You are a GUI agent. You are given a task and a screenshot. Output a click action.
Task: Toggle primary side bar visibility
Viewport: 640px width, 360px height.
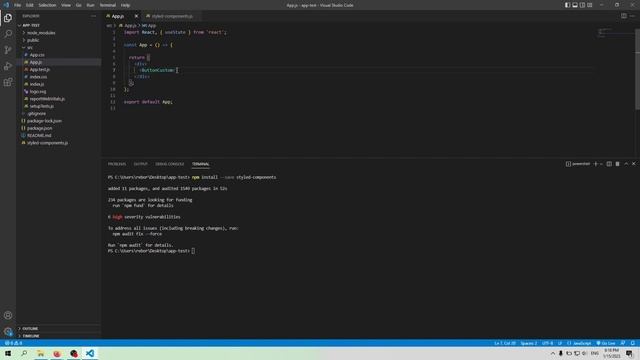click(567, 5)
